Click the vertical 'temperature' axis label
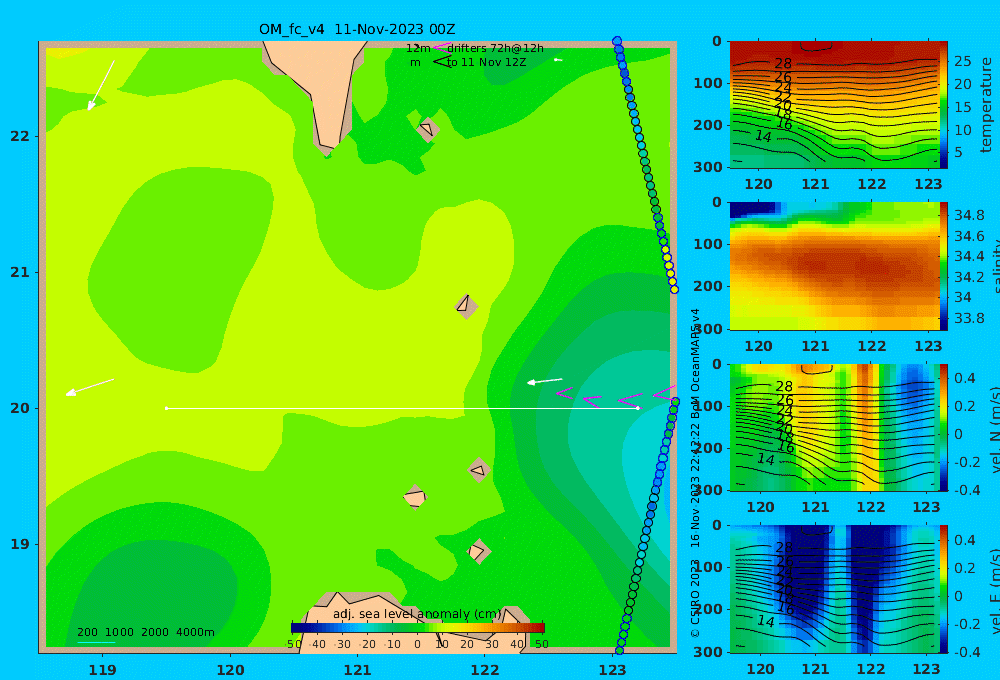Screen dimensions: 1000x680 click(x=986, y=105)
